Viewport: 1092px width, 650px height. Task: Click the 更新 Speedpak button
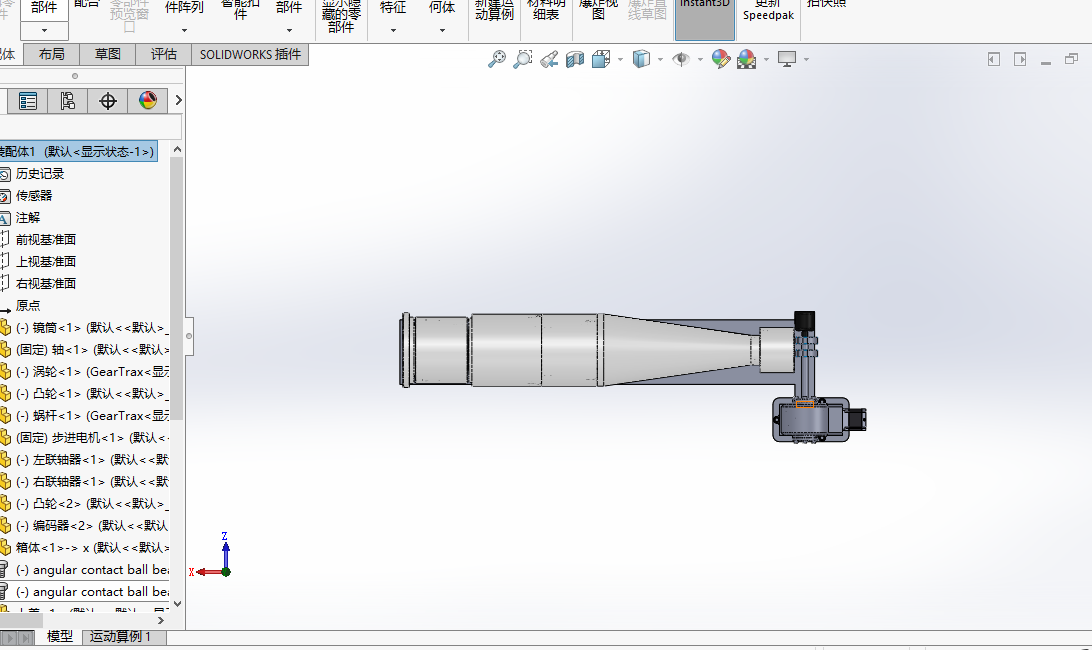click(768, 10)
